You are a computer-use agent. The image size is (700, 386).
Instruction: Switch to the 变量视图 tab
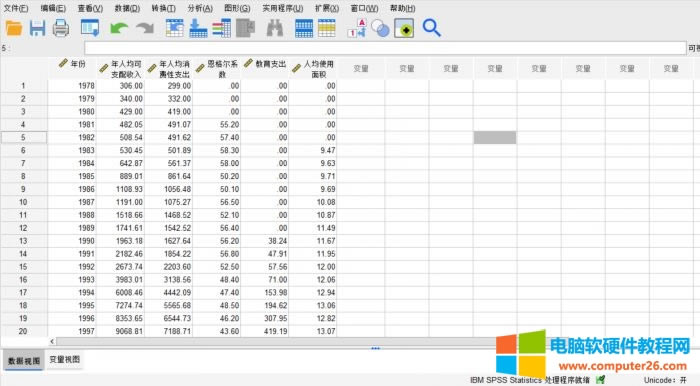[65, 360]
